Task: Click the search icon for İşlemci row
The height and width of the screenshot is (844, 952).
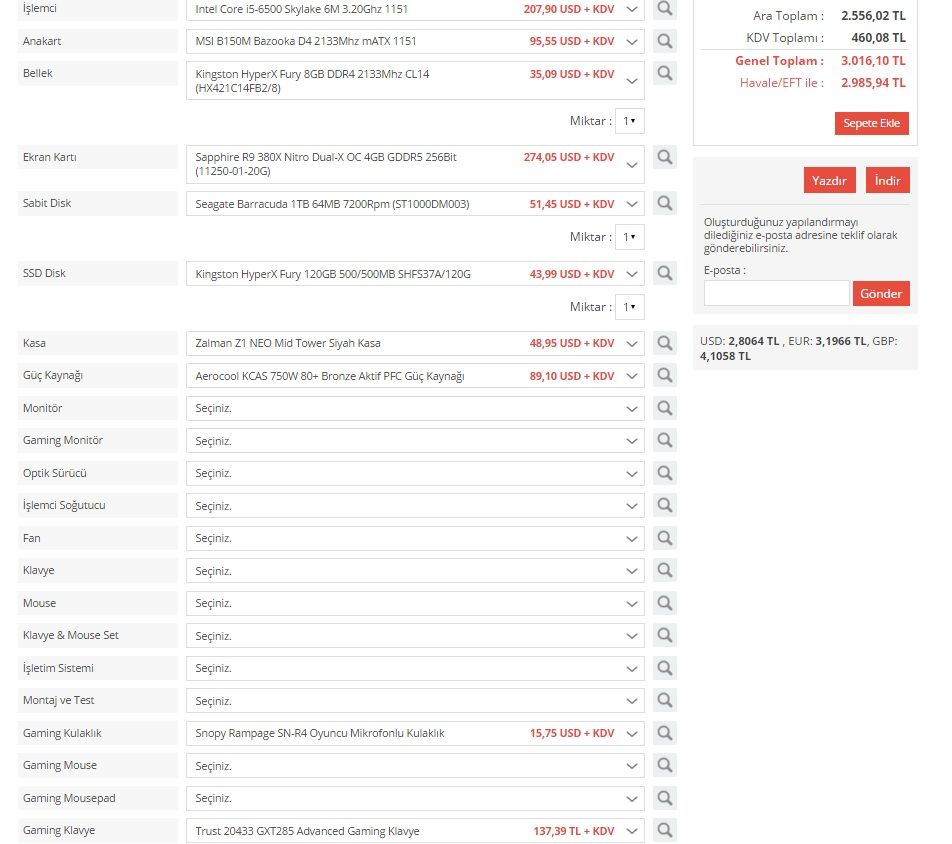Action: tap(665, 9)
